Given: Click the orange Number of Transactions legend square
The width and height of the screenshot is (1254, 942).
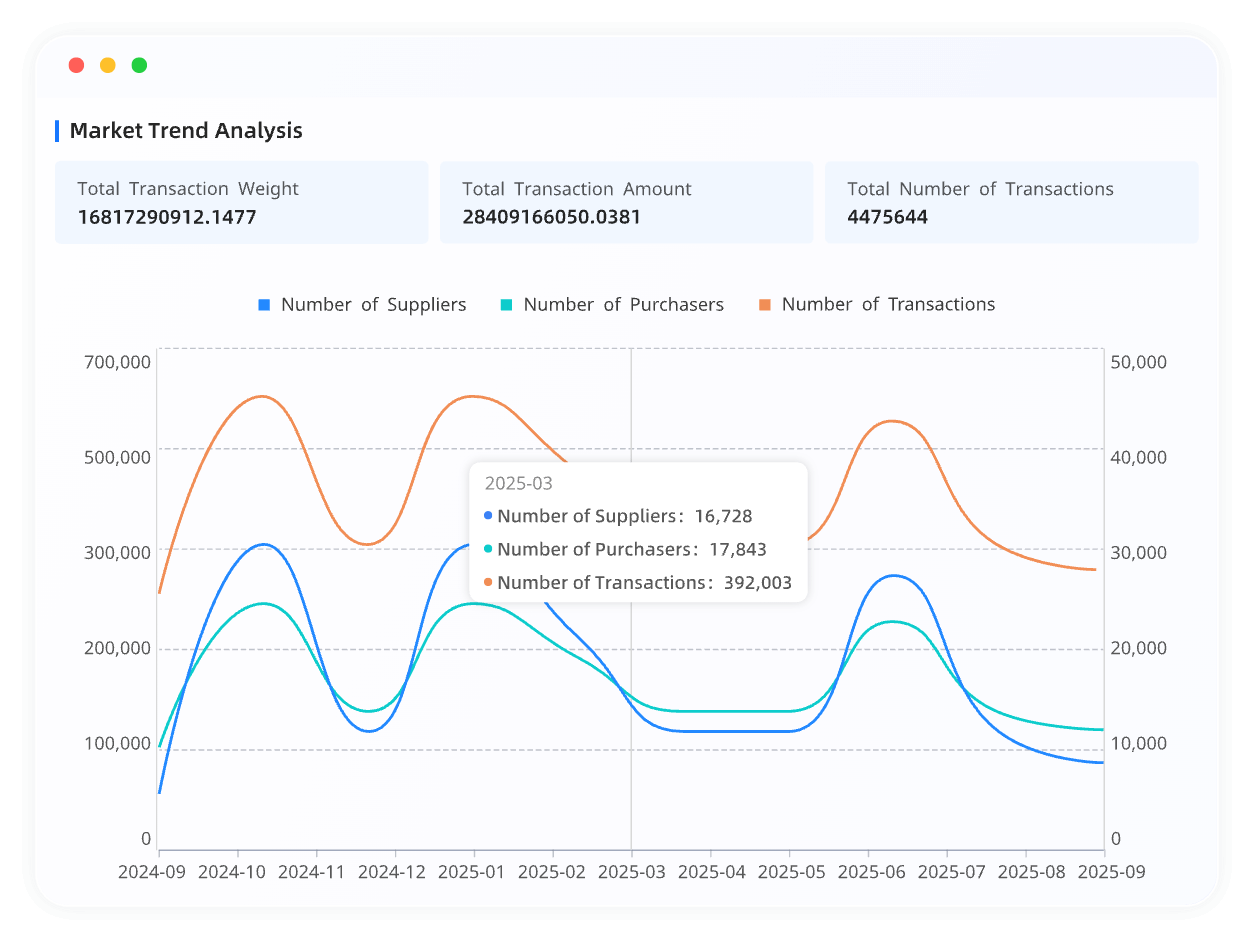Looking at the screenshot, I should [x=765, y=305].
